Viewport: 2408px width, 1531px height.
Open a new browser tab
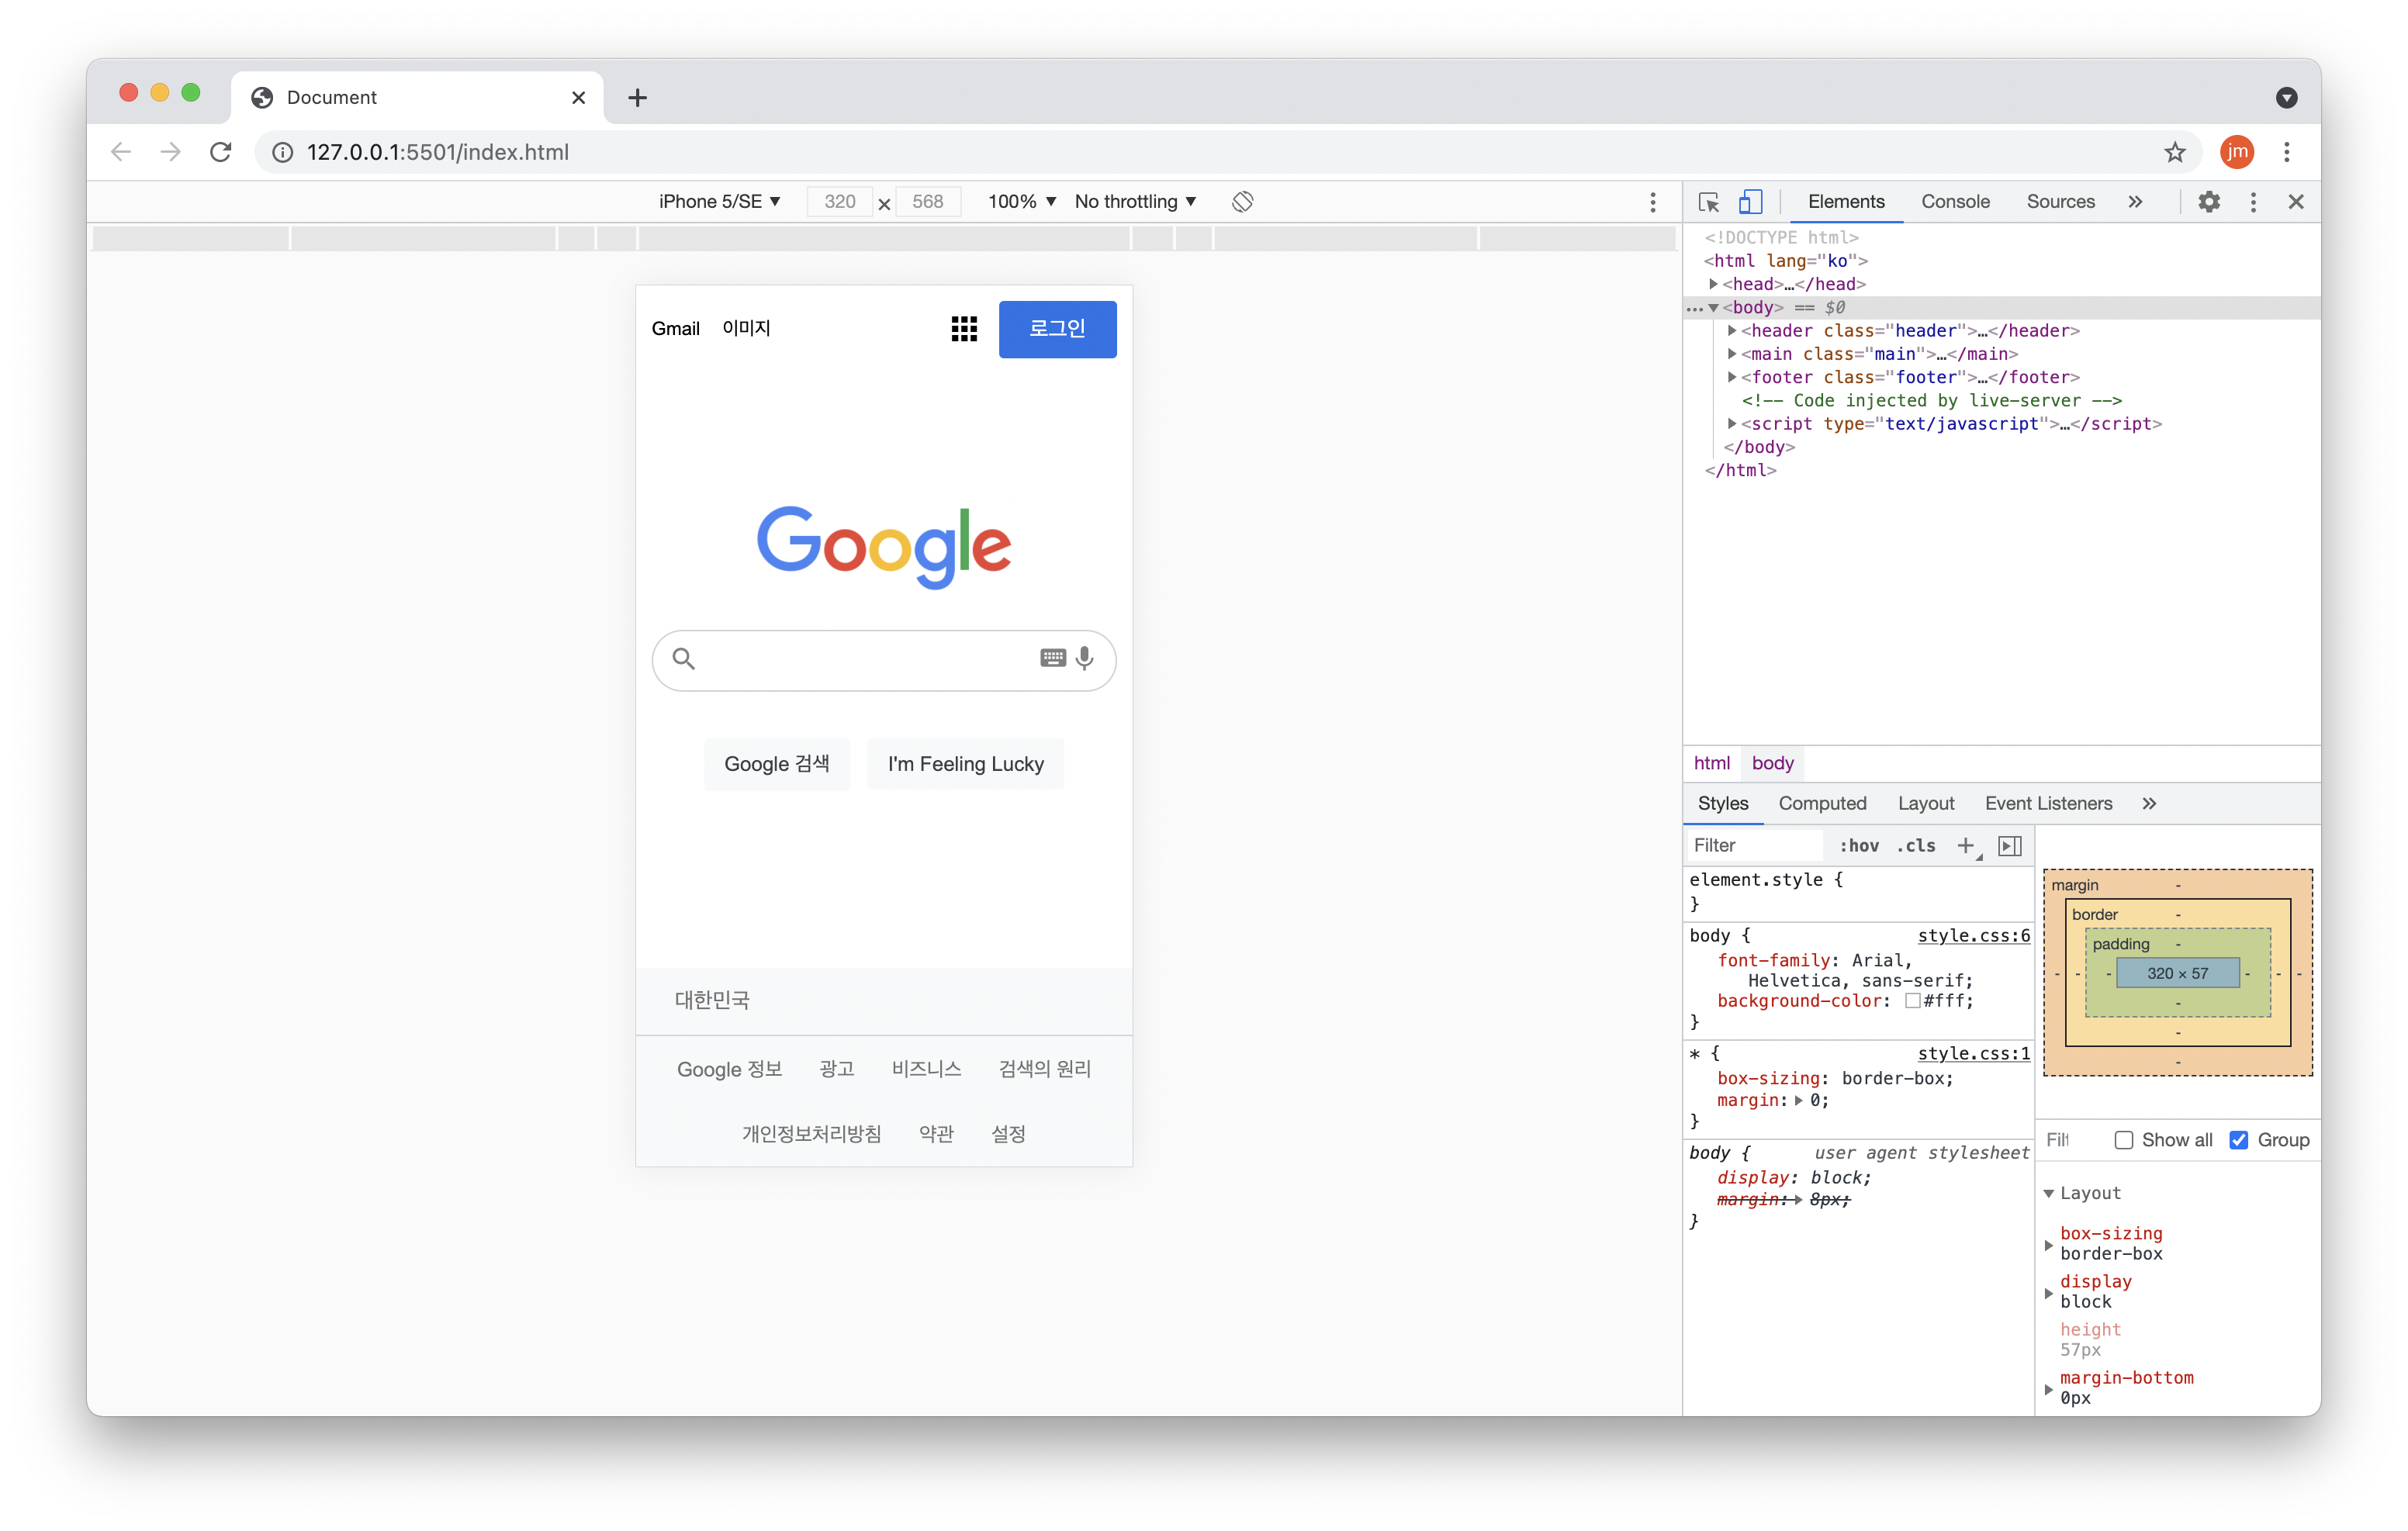[638, 98]
